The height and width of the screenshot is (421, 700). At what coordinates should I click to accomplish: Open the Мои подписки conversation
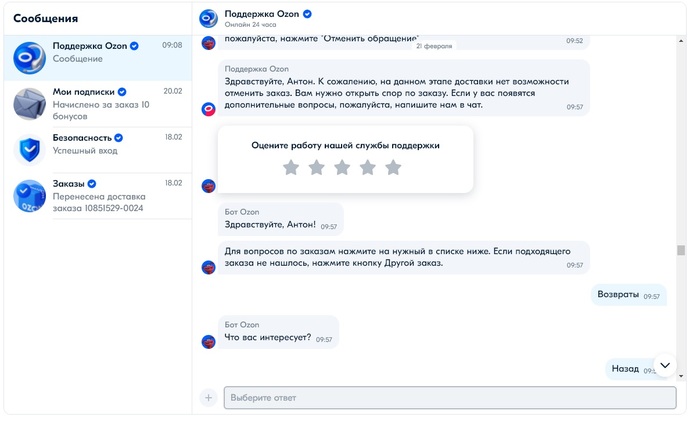pyautogui.click(x=98, y=104)
